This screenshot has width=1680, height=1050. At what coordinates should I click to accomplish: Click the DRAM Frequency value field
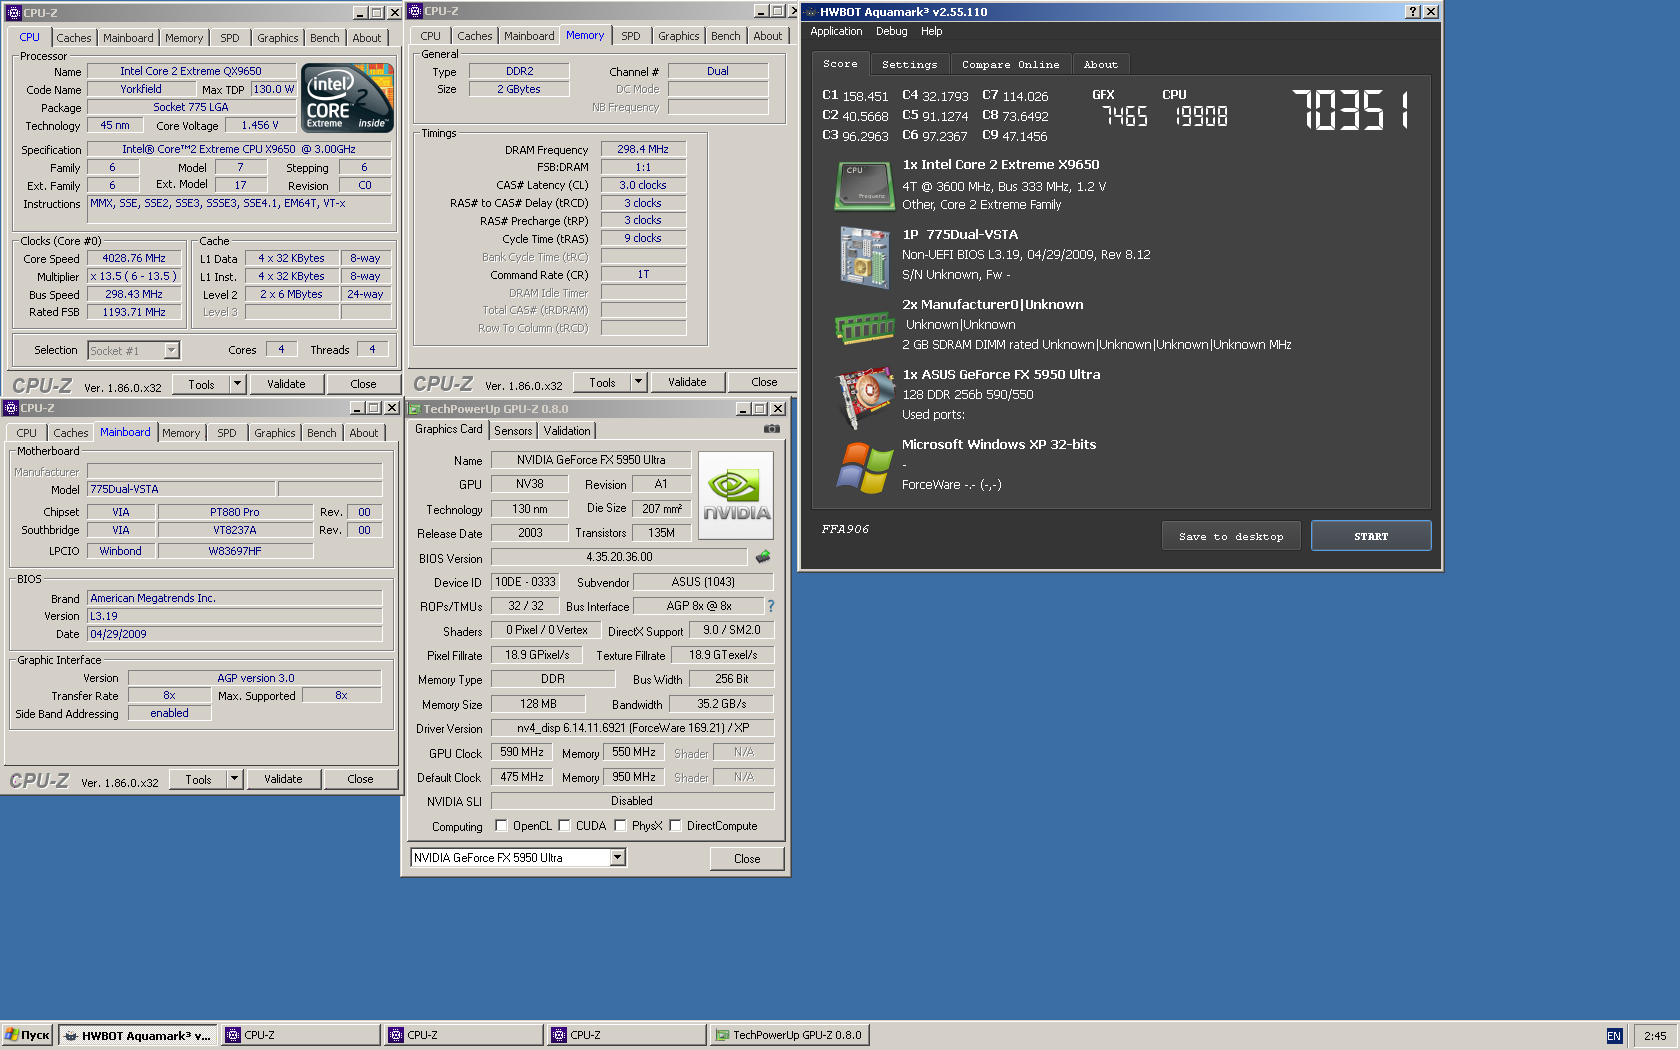(x=643, y=149)
